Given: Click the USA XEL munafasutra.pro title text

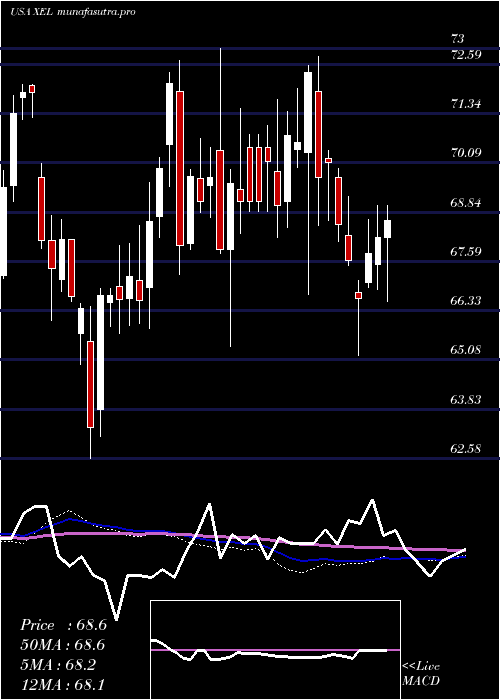Looking at the screenshot, I should [73, 12].
